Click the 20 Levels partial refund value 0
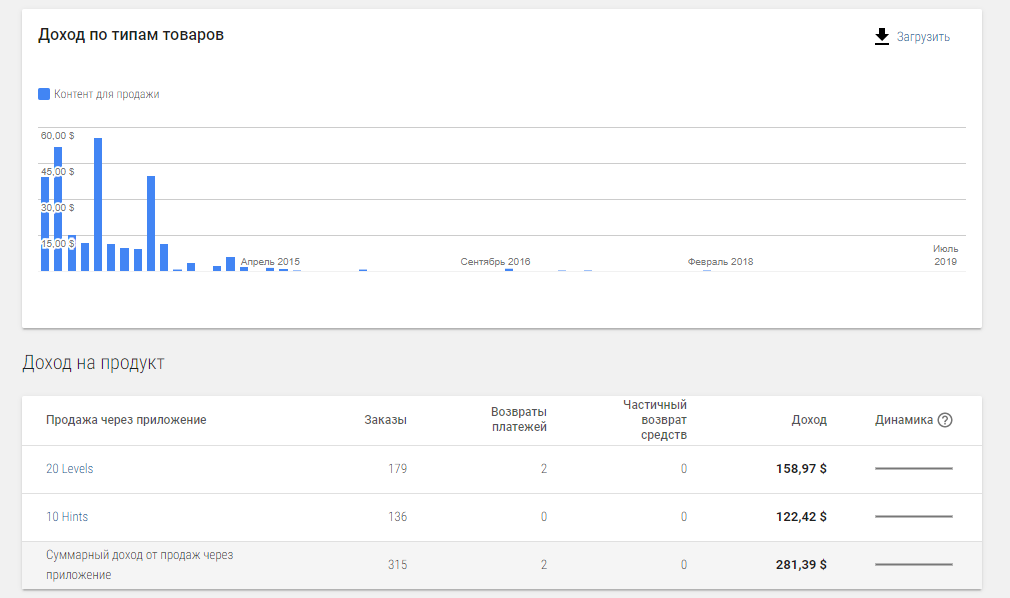1010x598 pixels. pos(684,469)
